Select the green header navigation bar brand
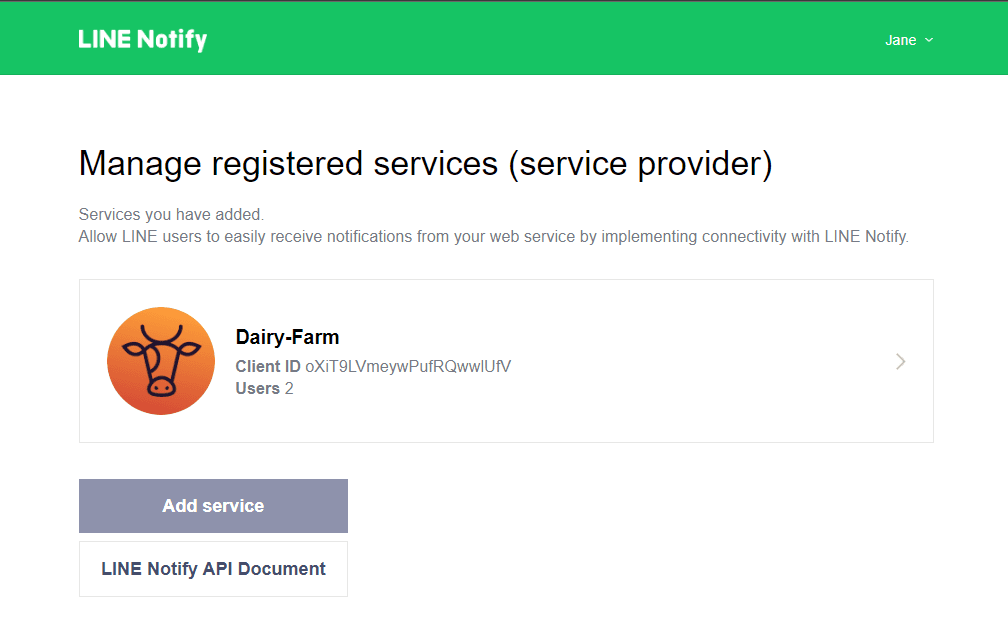The width and height of the screenshot is (1008, 625). click(x=142, y=38)
